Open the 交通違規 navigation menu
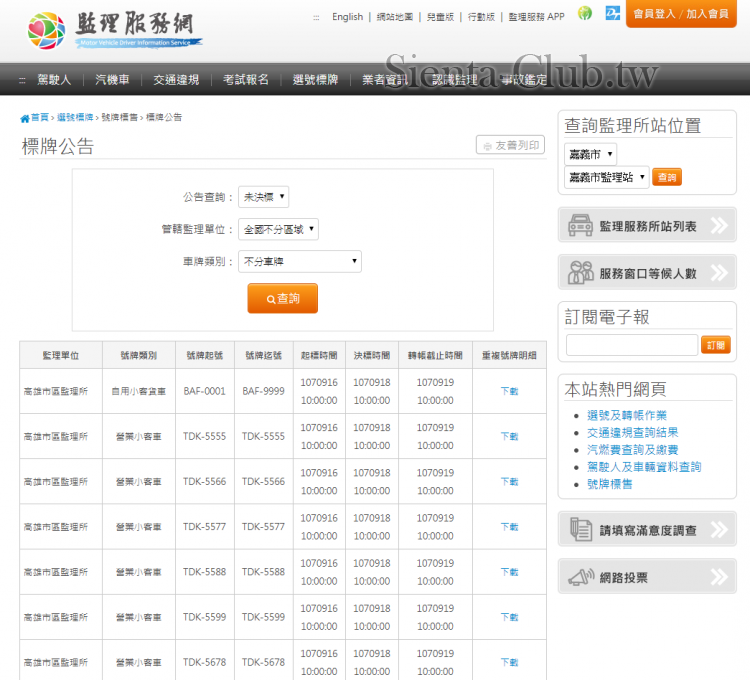Image resolution: width=750 pixels, height=680 pixels. pos(176,80)
